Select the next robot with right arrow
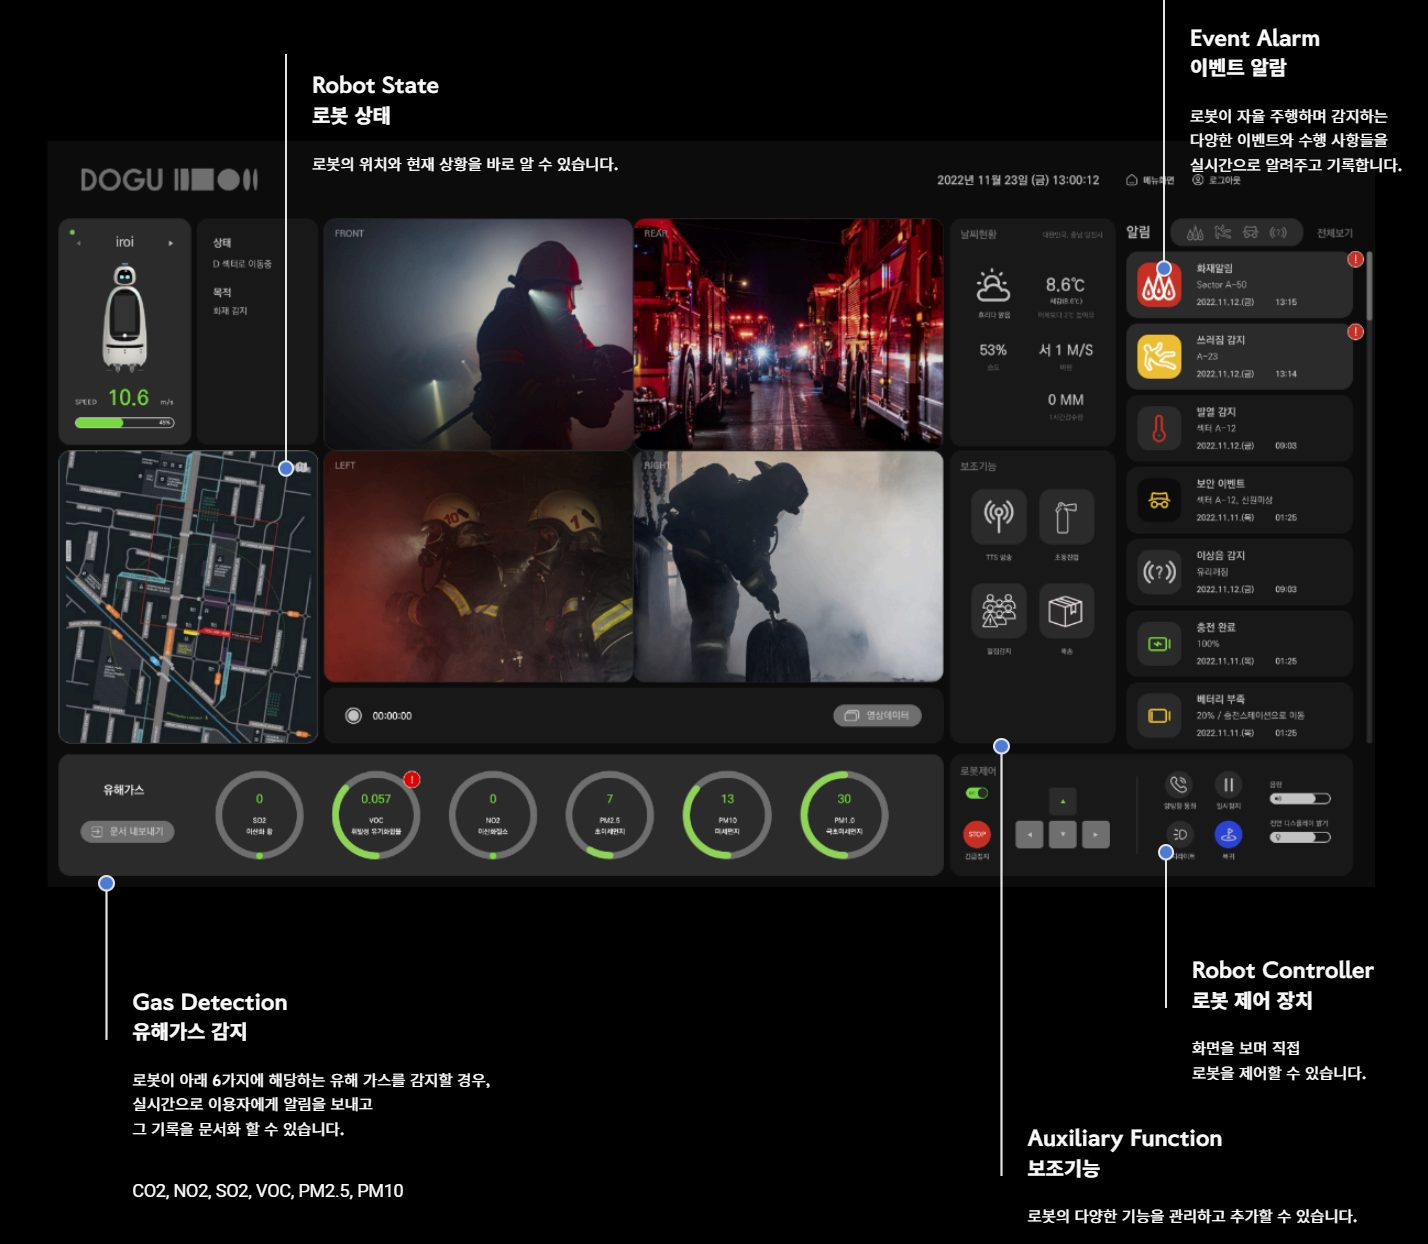1428x1244 pixels. coord(171,243)
